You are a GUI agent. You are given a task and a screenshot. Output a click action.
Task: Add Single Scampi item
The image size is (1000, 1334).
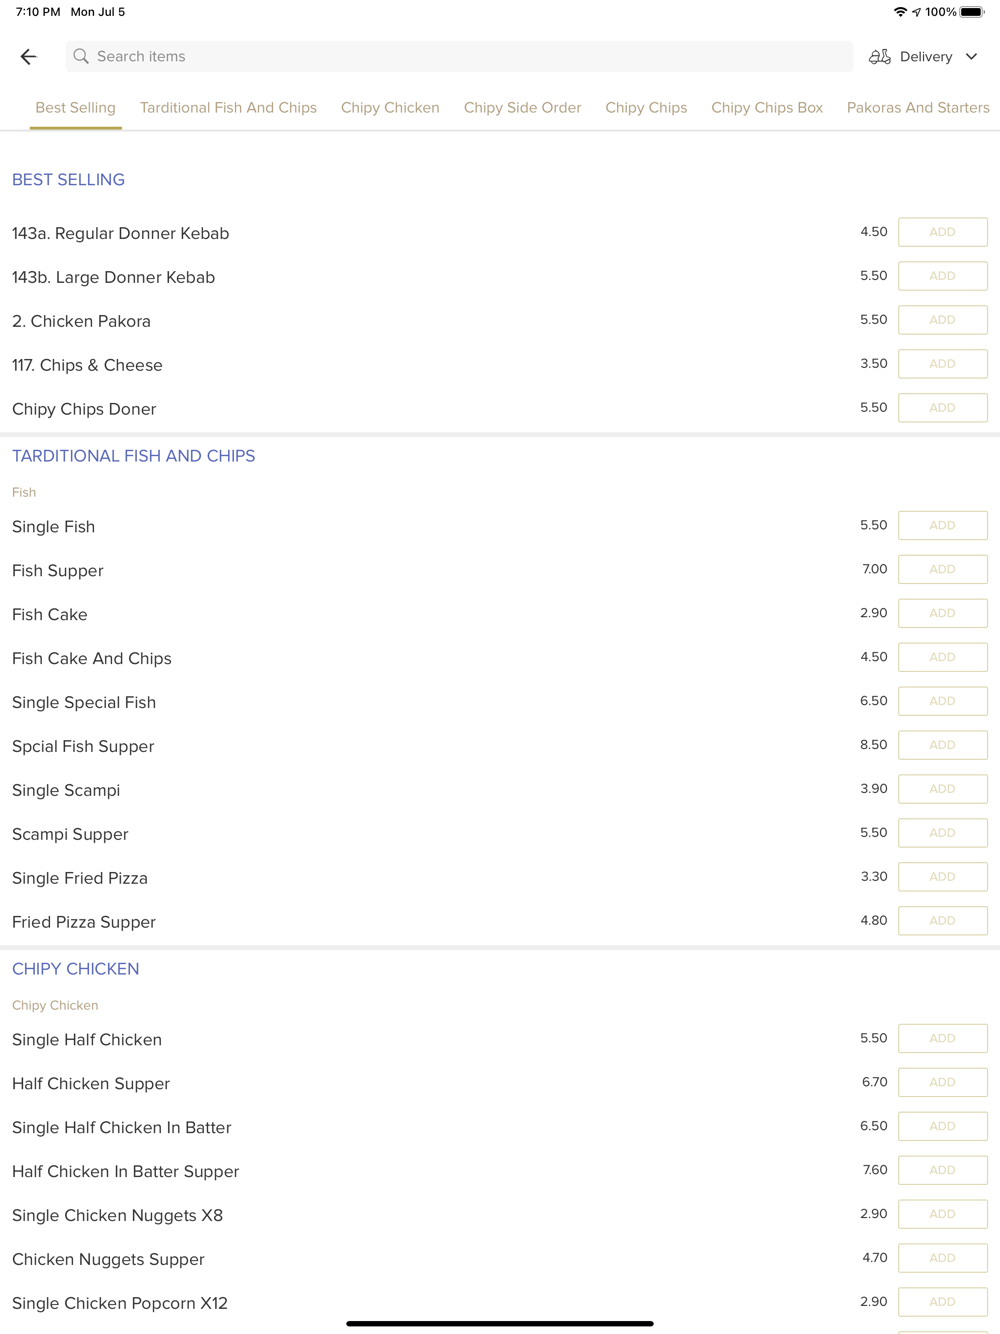tap(943, 789)
